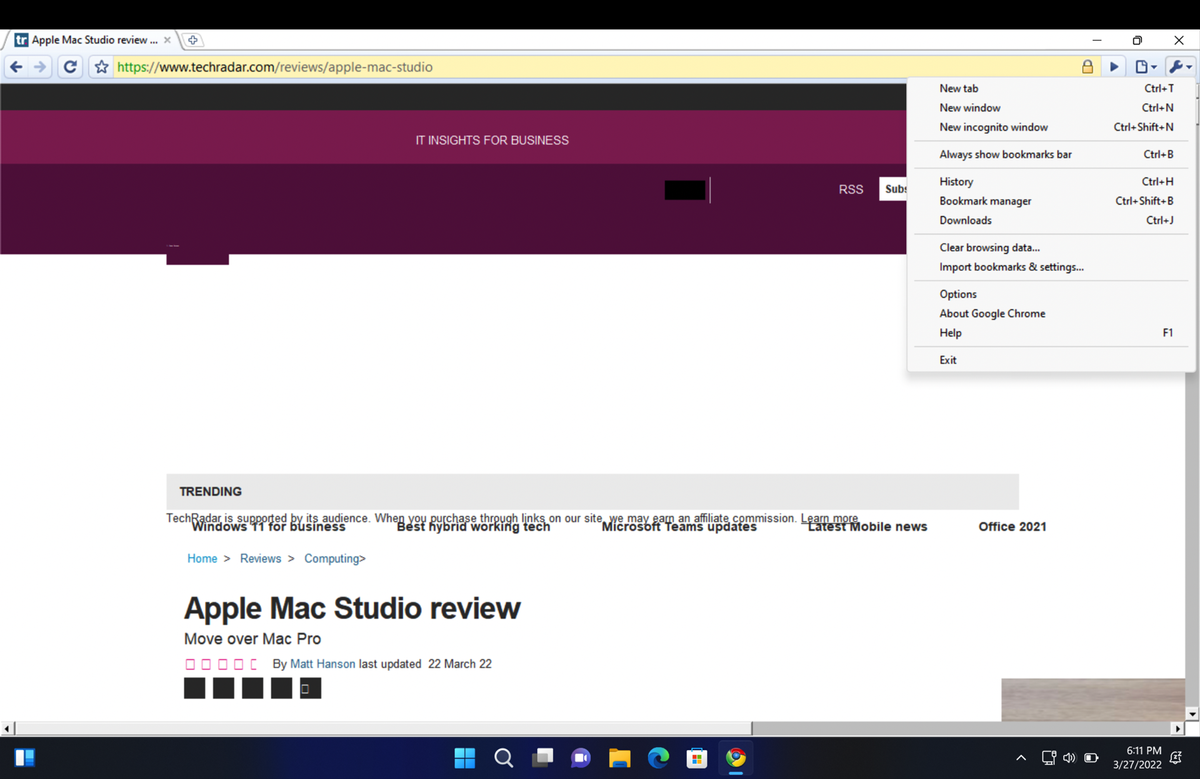Image resolution: width=1200 pixels, height=779 pixels.
Task: Show hidden system tray icons chevron
Action: point(1021,757)
